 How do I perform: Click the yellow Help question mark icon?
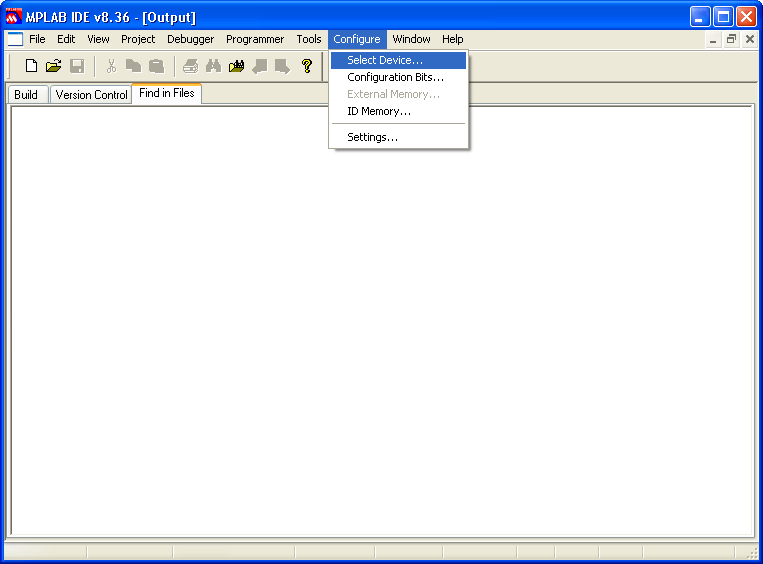click(x=307, y=66)
